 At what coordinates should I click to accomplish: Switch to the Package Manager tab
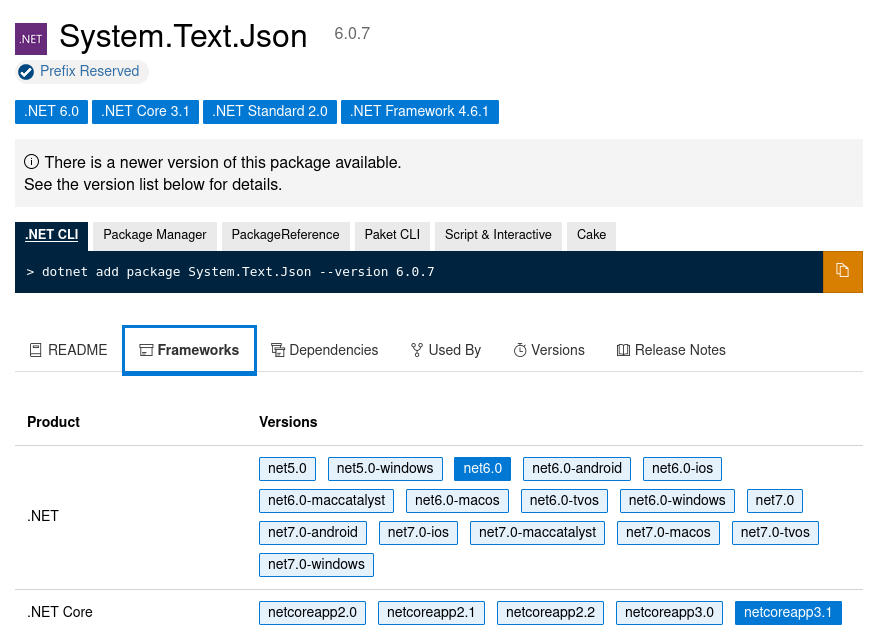coord(155,235)
